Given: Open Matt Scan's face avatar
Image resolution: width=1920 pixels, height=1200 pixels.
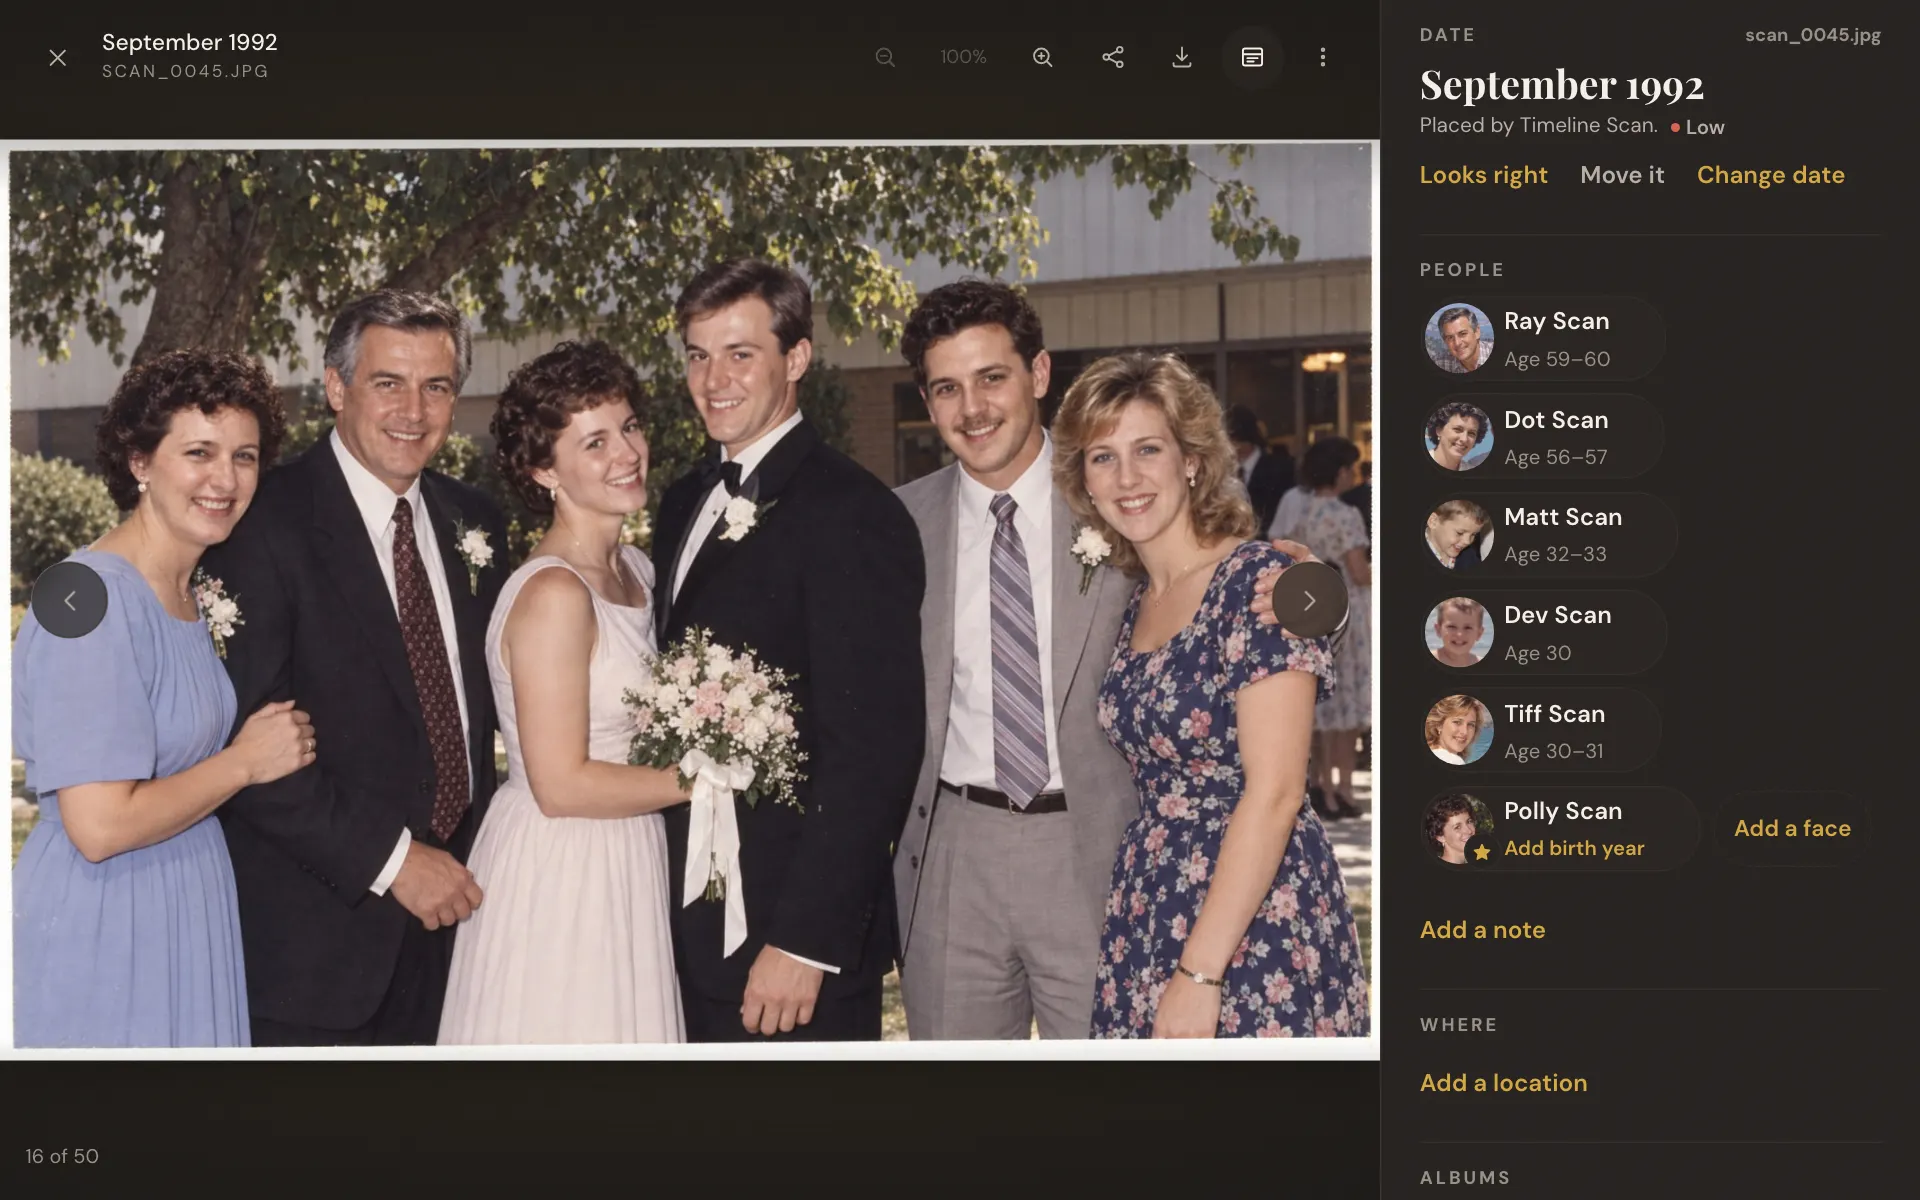Looking at the screenshot, I should tap(1458, 534).
